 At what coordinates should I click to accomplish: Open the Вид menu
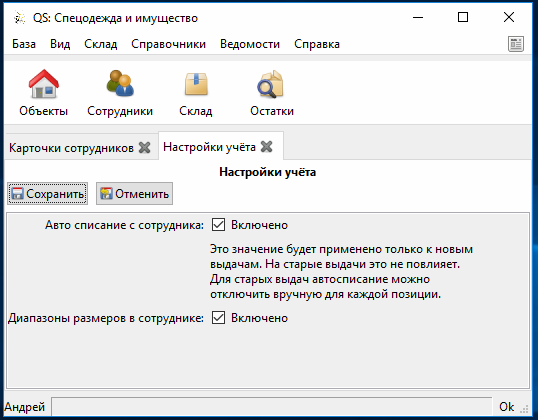pos(60,44)
